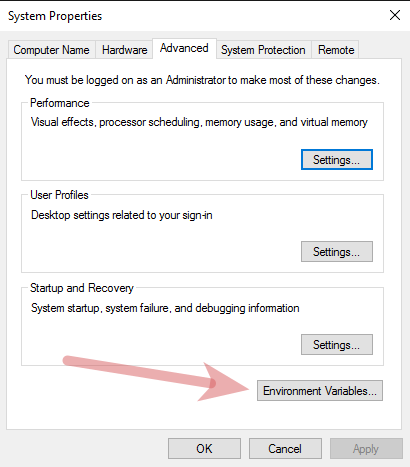The image size is (410, 467).
Task: Click the Startup and Recovery group label
Action: point(82,288)
